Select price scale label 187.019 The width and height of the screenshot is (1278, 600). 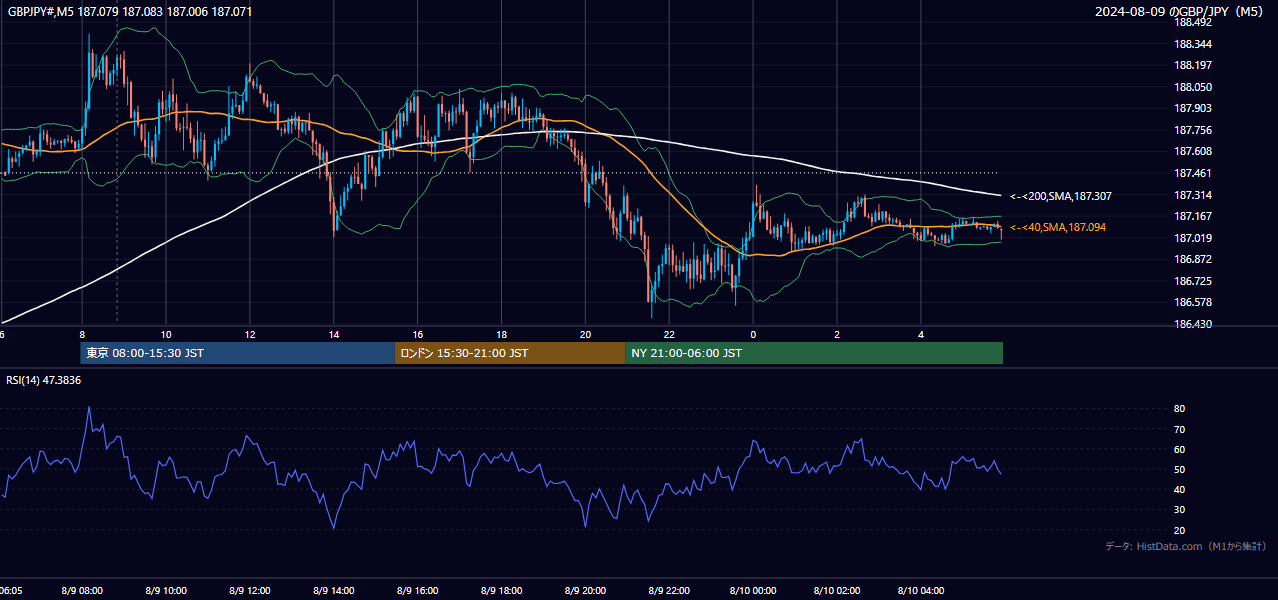click(1193, 238)
